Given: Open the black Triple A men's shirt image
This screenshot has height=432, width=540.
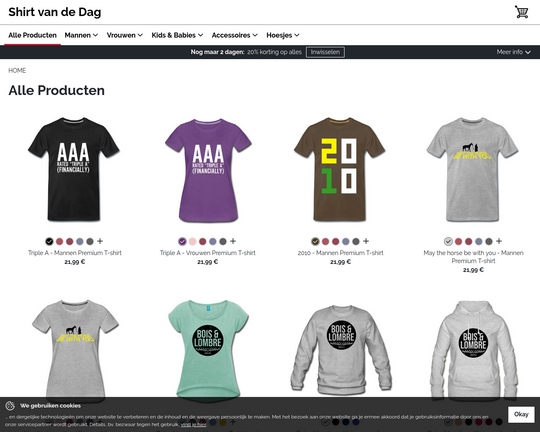Looking at the screenshot, I should coord(74,169).
